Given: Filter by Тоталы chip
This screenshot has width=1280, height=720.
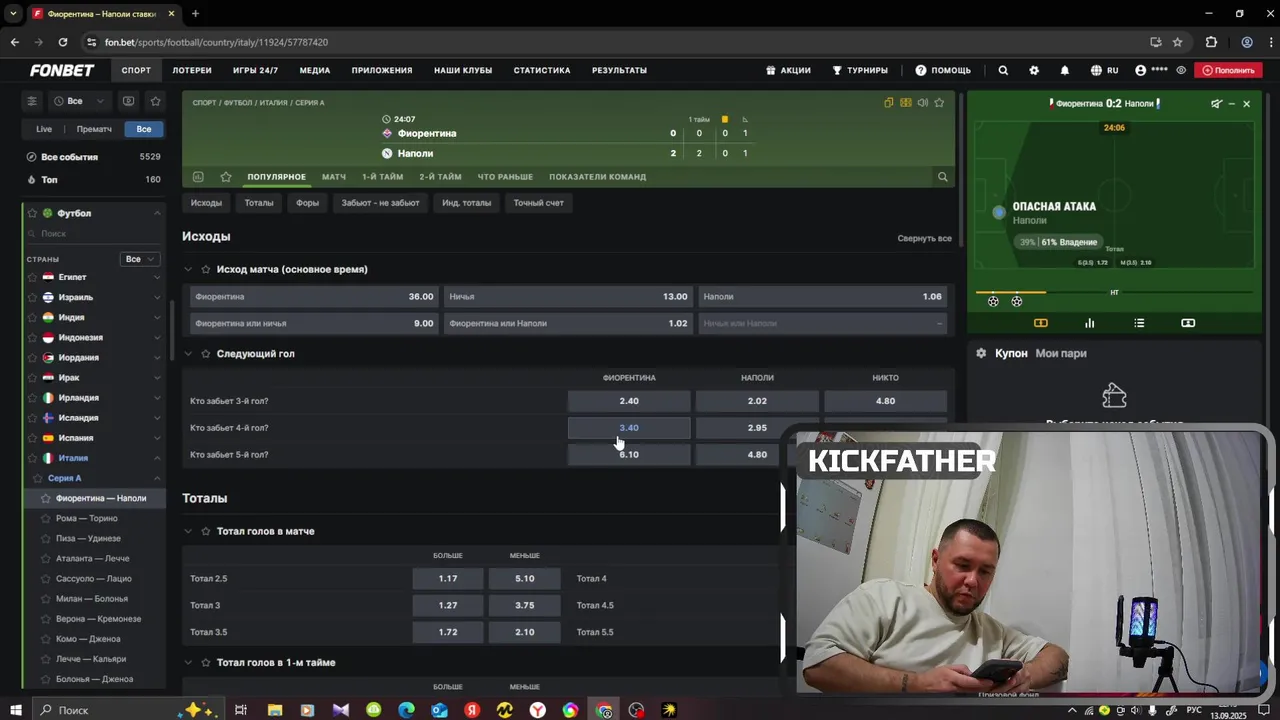Looking at the screenshot, I should [259, 203].
